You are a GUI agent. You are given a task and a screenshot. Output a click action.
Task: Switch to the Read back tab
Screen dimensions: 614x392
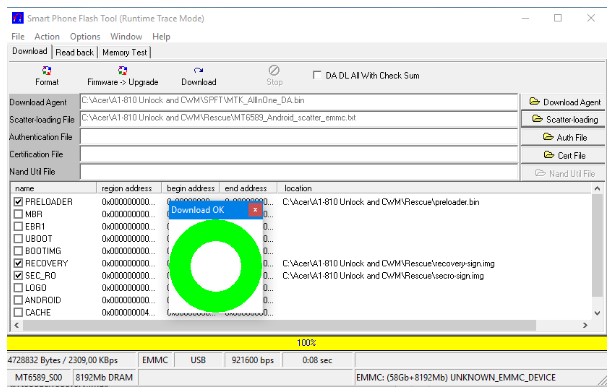74,52
